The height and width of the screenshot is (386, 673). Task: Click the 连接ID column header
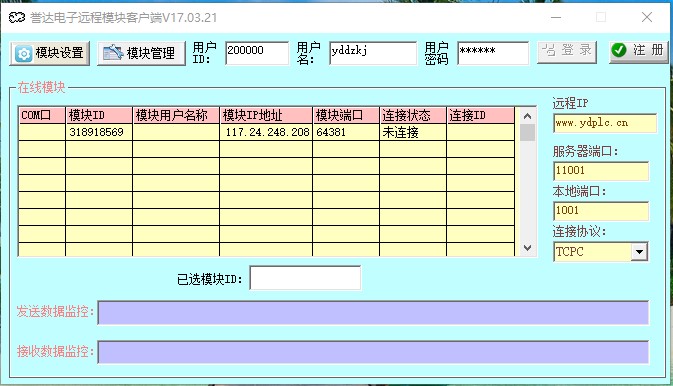[481, 115]
